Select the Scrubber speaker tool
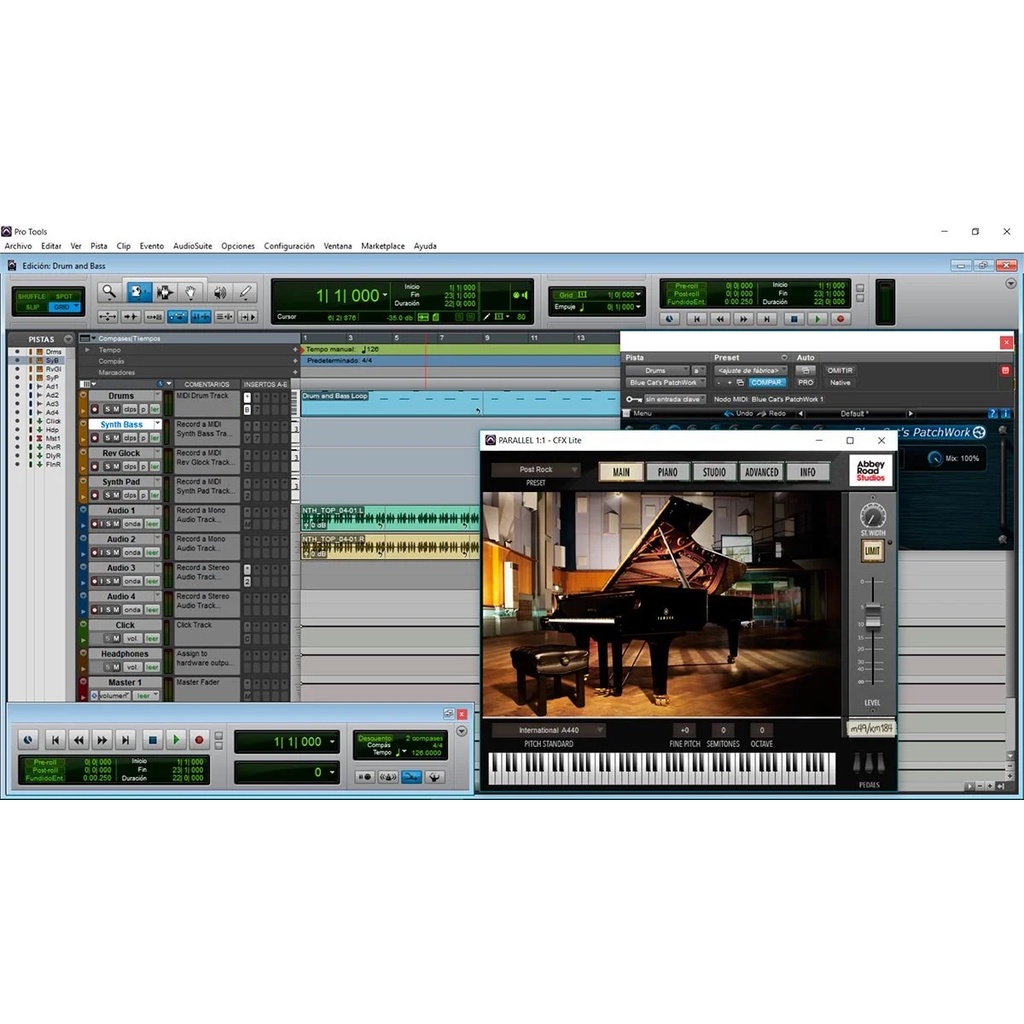Screen dimensions: 1024x1024 coord(219,293)
